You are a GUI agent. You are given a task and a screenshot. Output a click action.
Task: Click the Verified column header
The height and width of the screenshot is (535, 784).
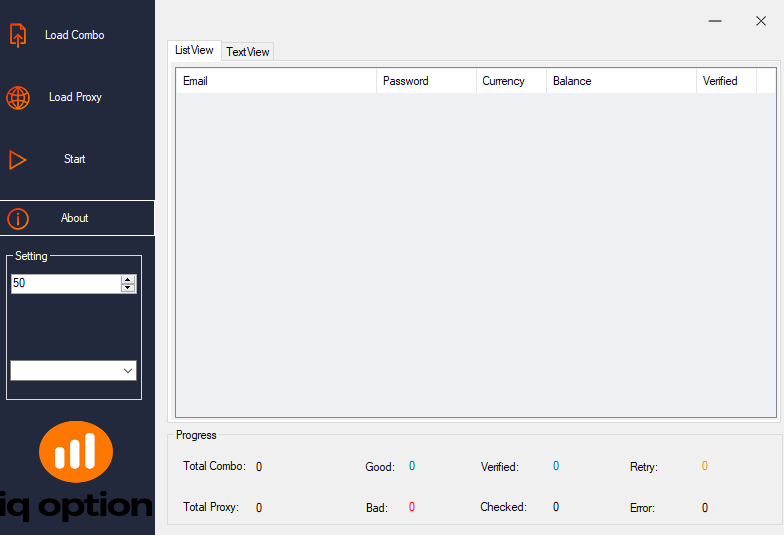pyautogui.click(x=726, y=81)
